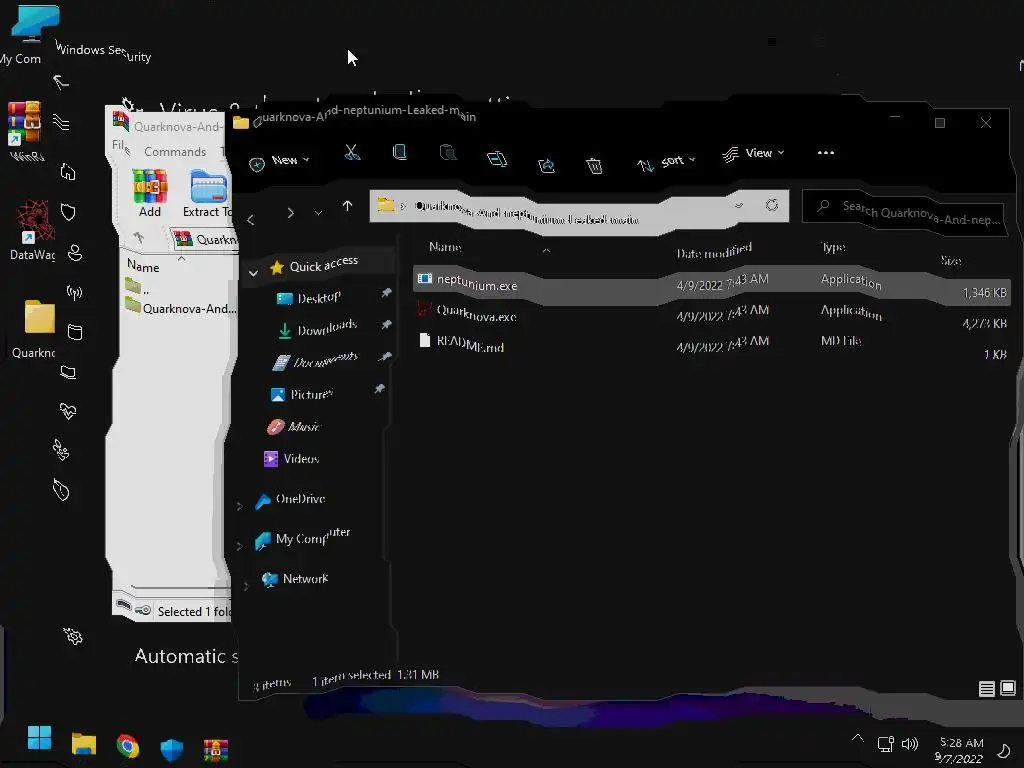
Task: Click the Delete trash icon in Explorer toolbar
Action: [x=594, y=165]
